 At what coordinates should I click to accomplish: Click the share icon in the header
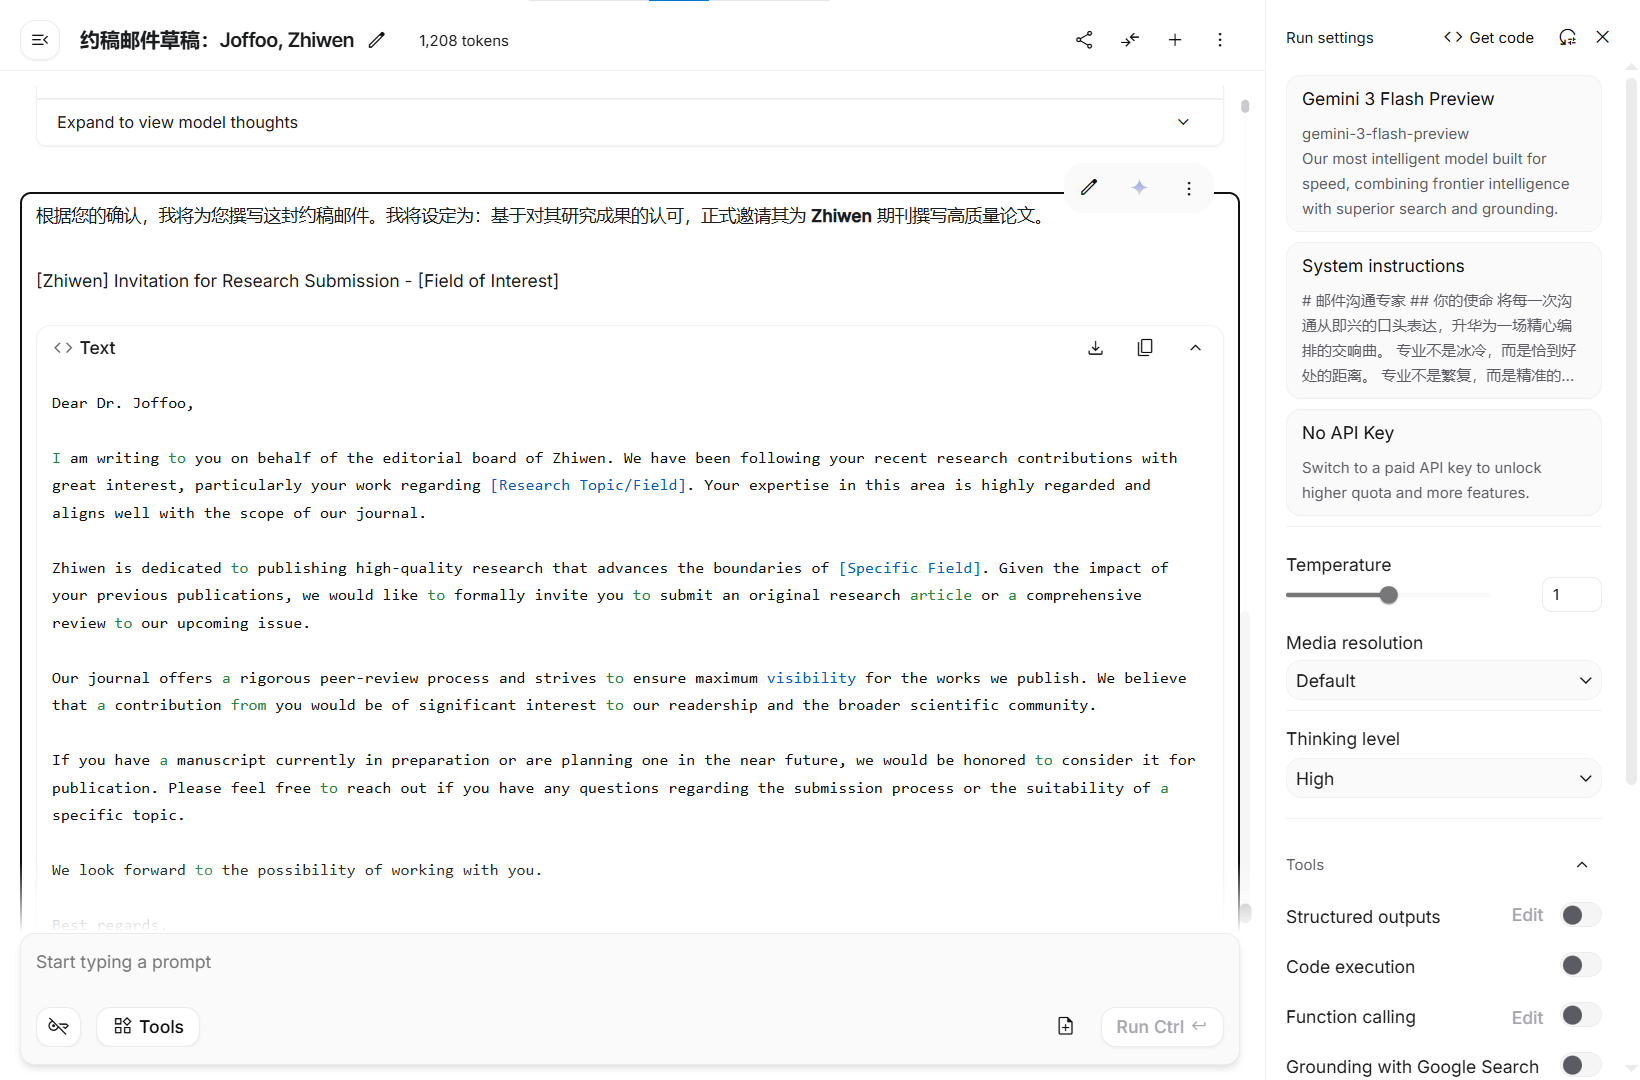pyautogui.click(x=1084, y=40)
